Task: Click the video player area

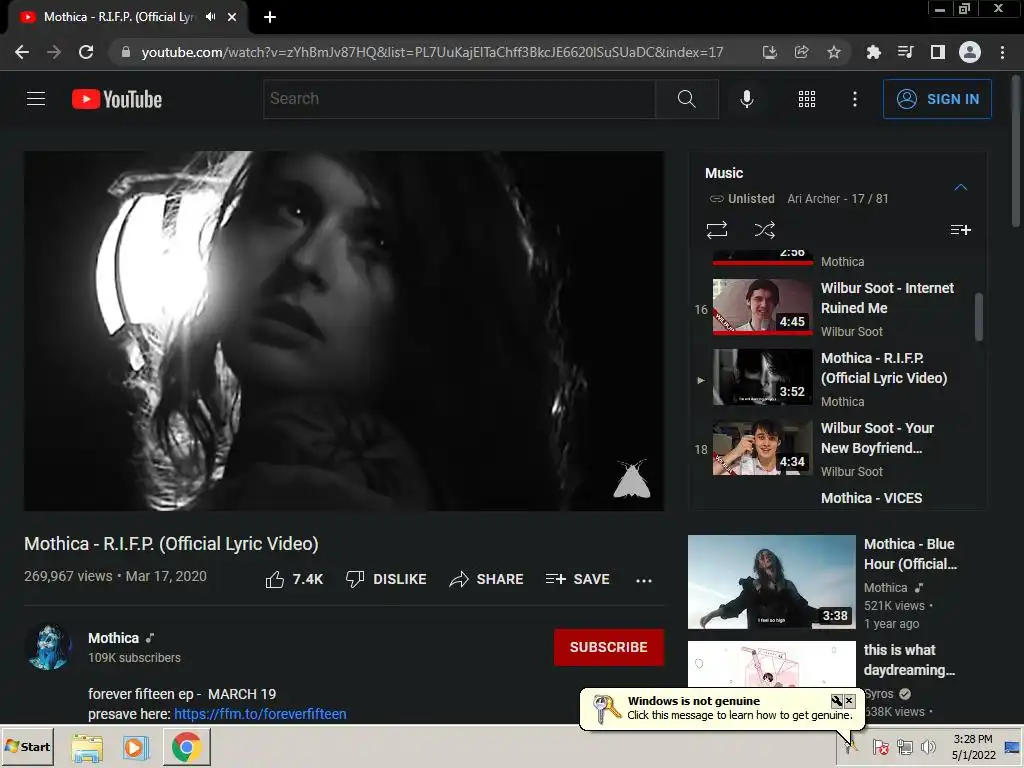Action: (x=344, y=330)
